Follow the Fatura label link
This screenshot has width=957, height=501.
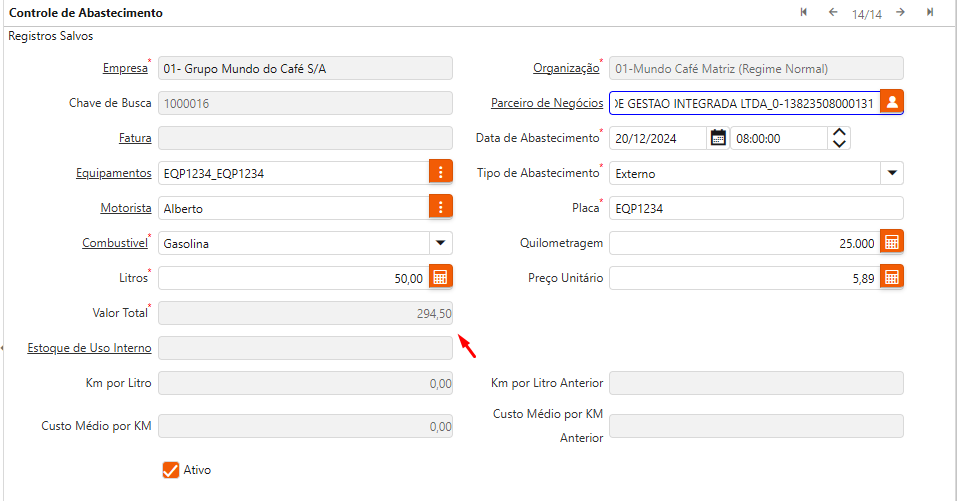coord(135,138)
